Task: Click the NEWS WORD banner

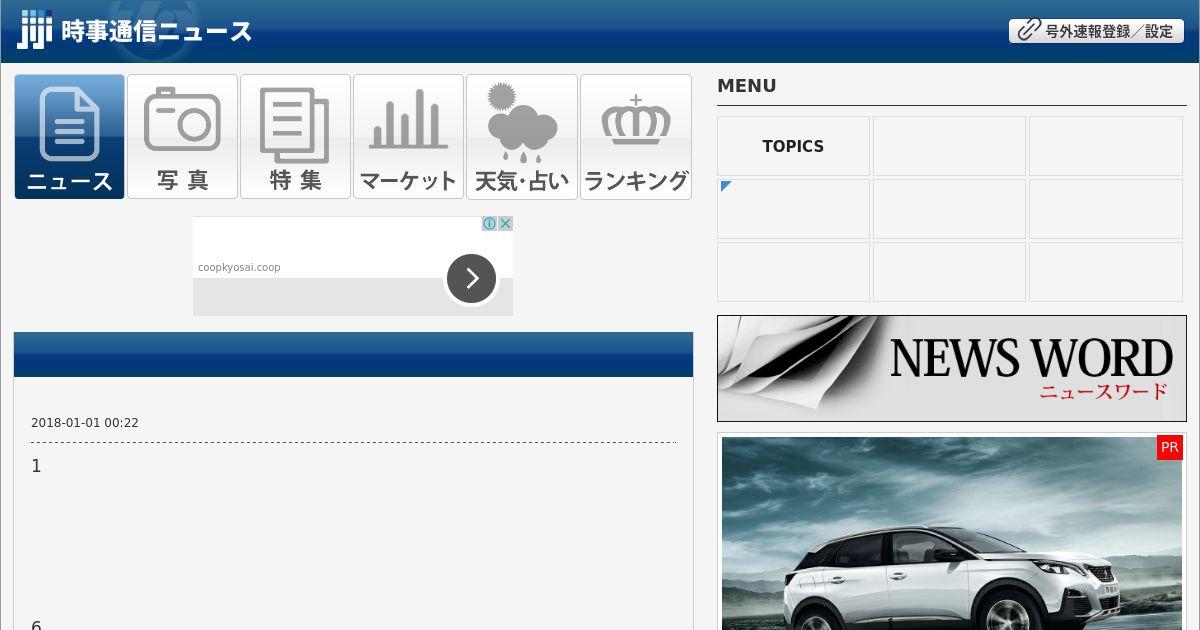Action: pos(952,368)
